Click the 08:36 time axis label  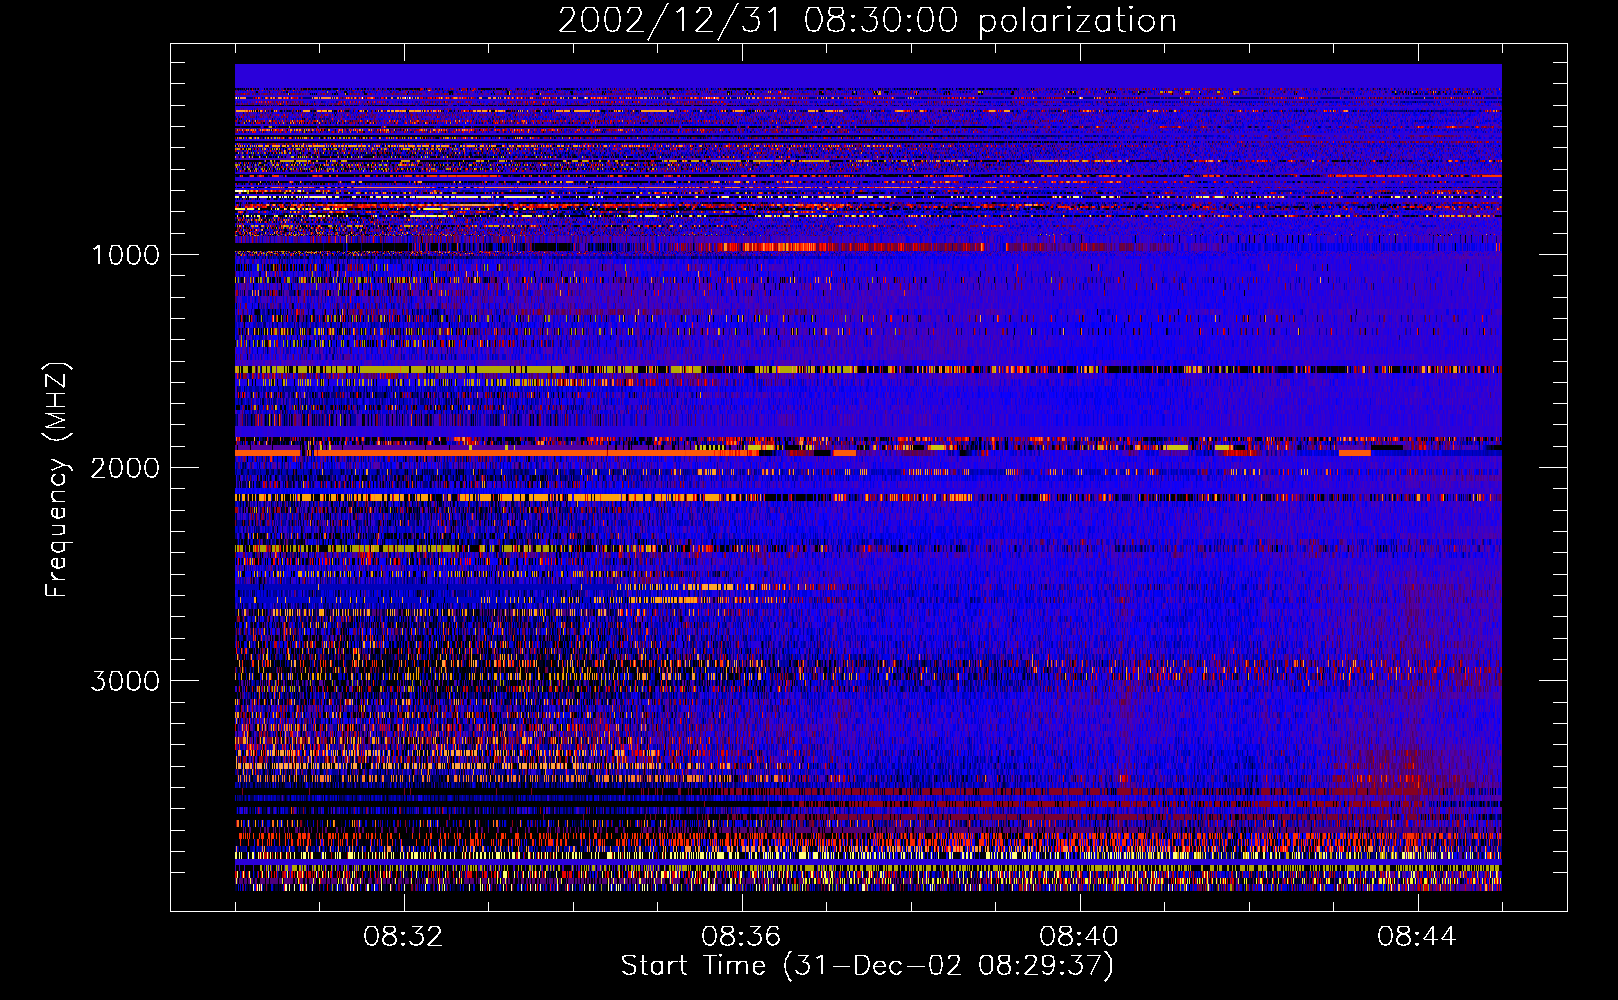[742, 937]
